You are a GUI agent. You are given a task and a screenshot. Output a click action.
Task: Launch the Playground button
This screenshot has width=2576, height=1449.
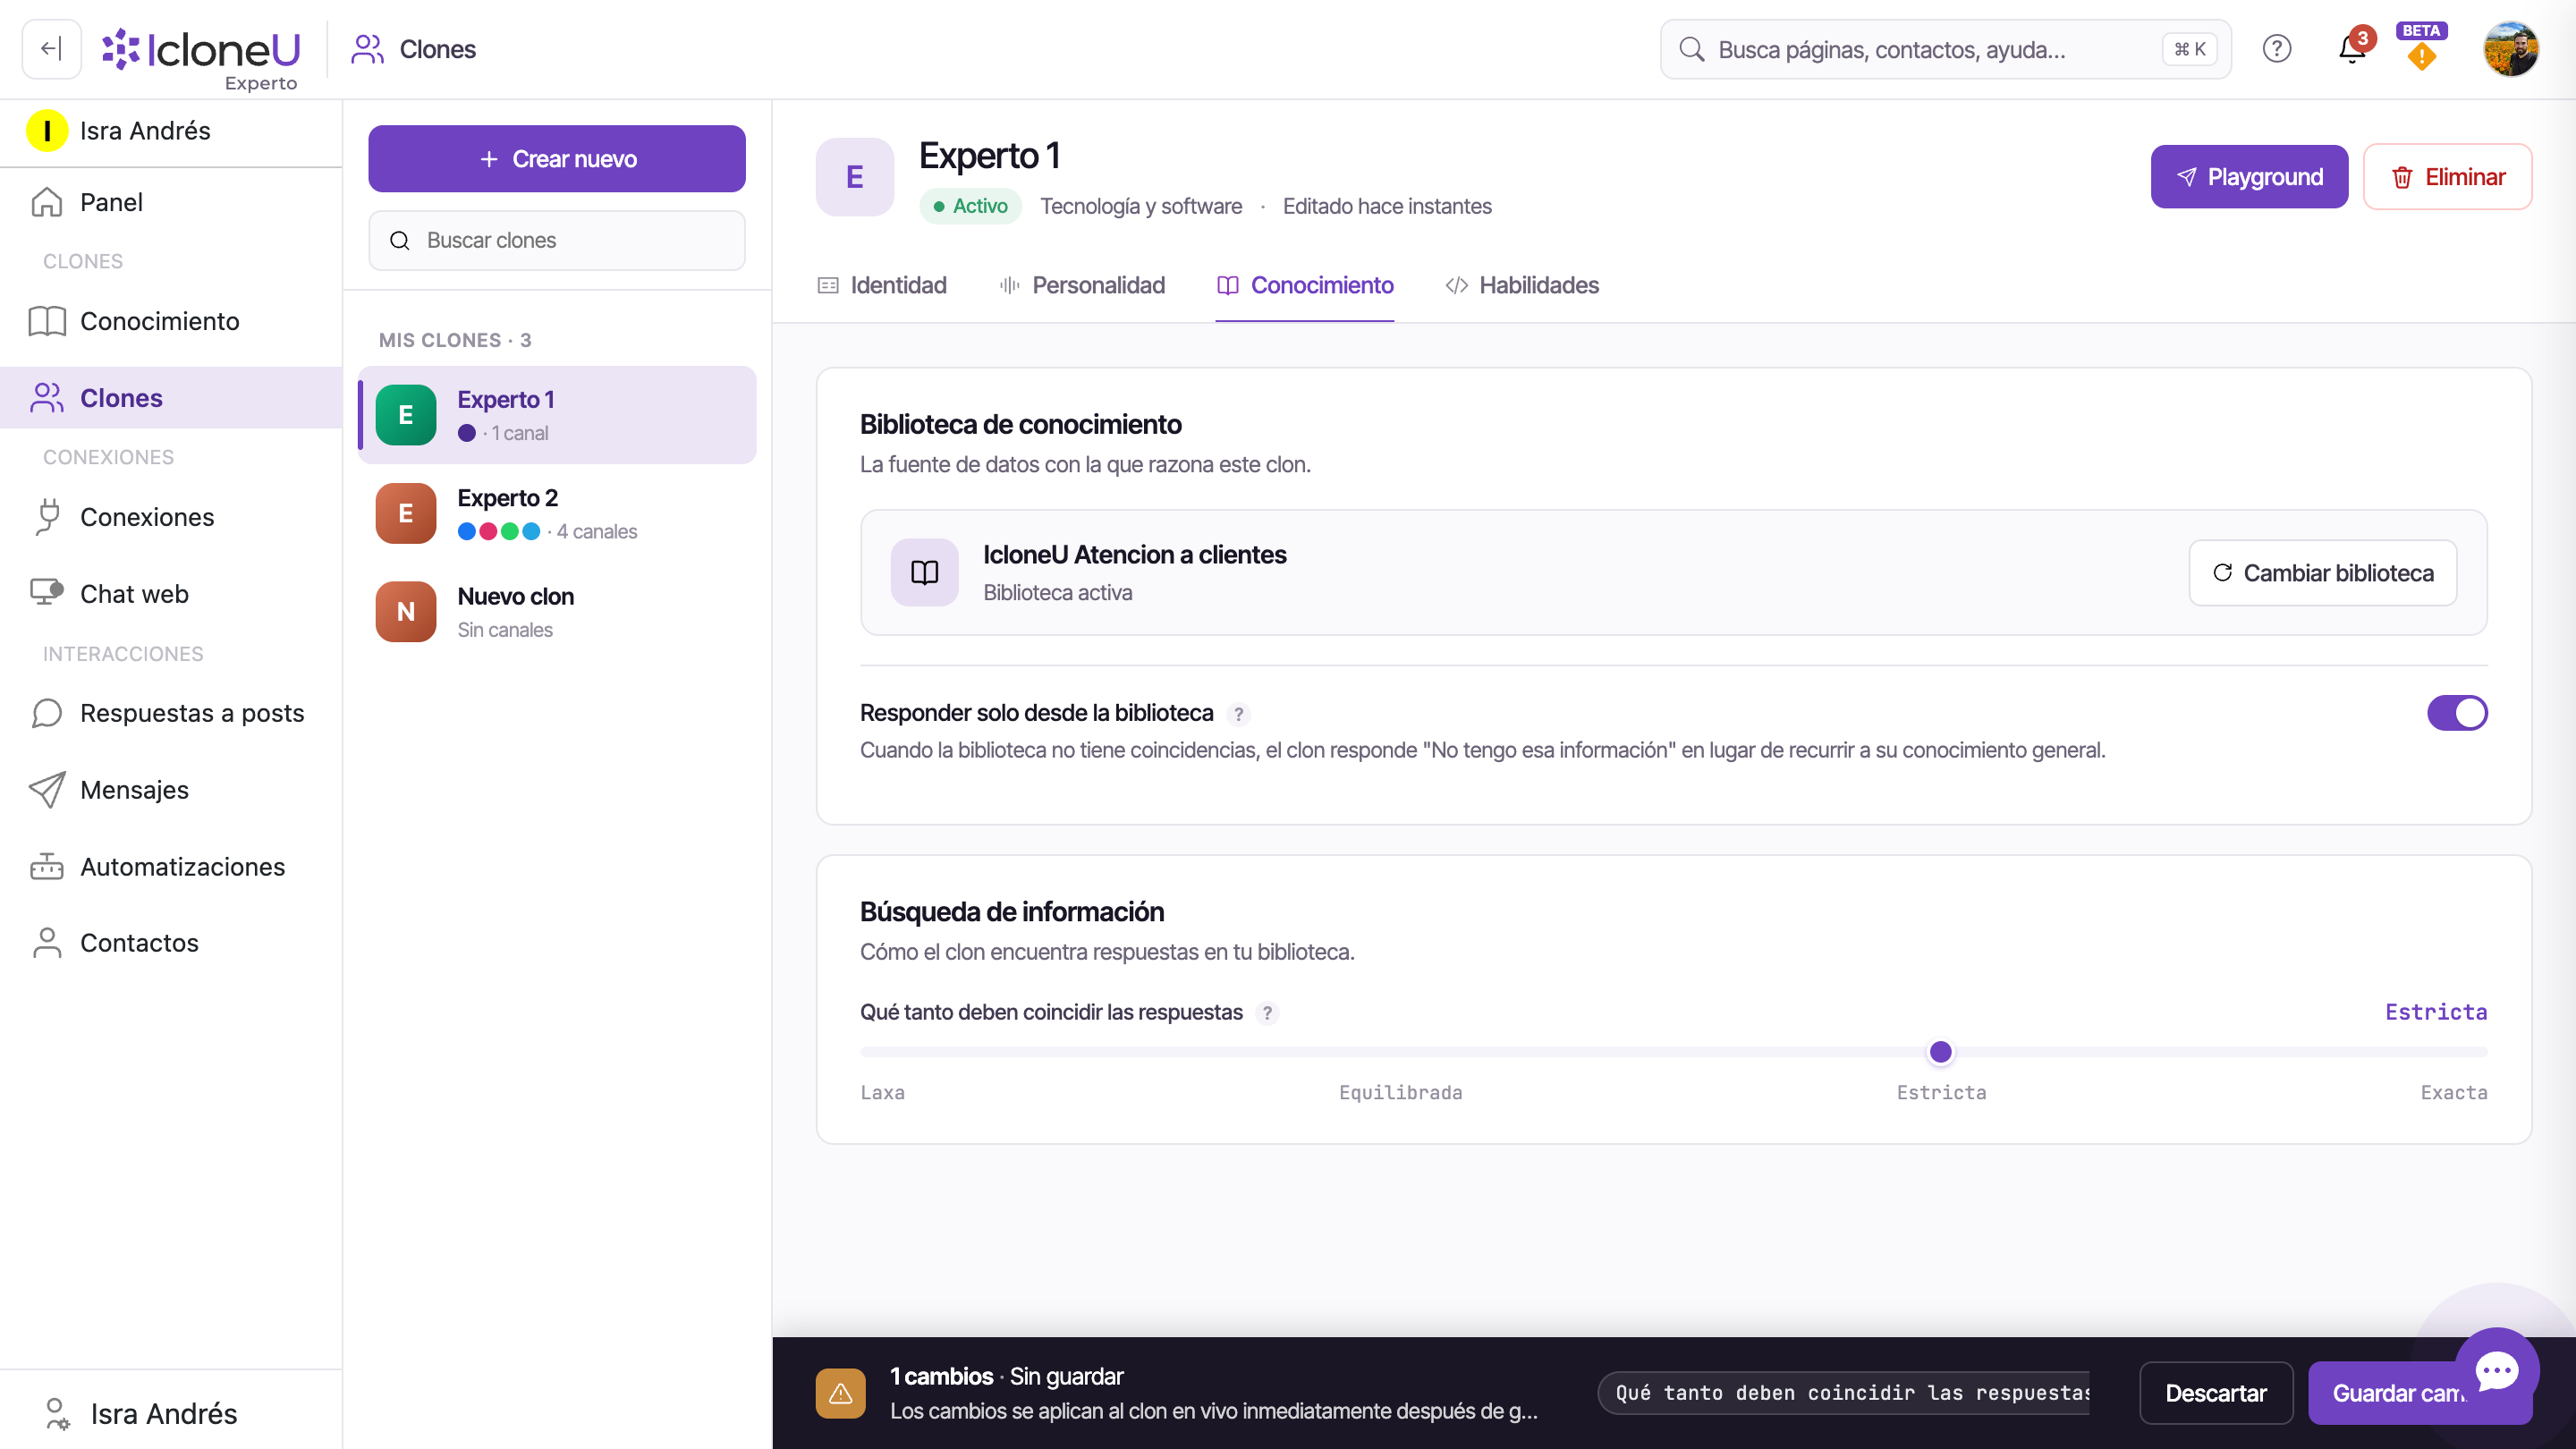pos(2249,177)
